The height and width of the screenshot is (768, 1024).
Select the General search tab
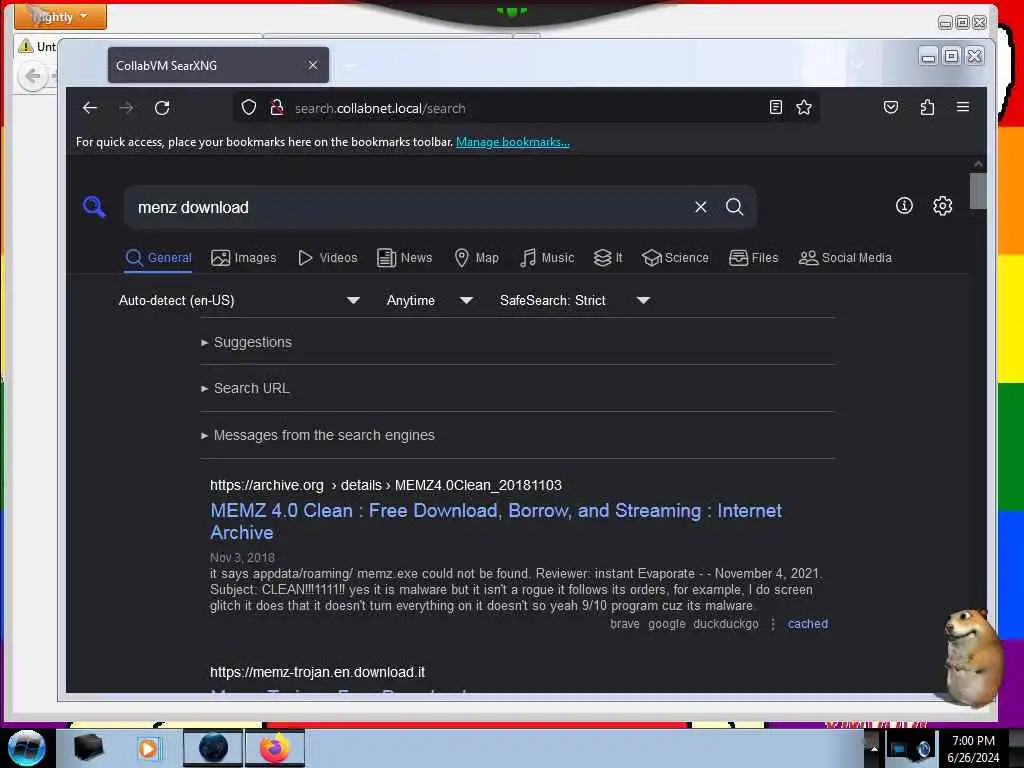tap(159, 258)
